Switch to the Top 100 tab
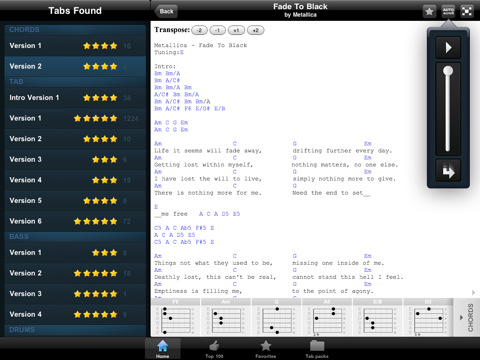Image resolution: width=480 pixels, height=360 pixels. pyautogui.click(x=214, y=349)
